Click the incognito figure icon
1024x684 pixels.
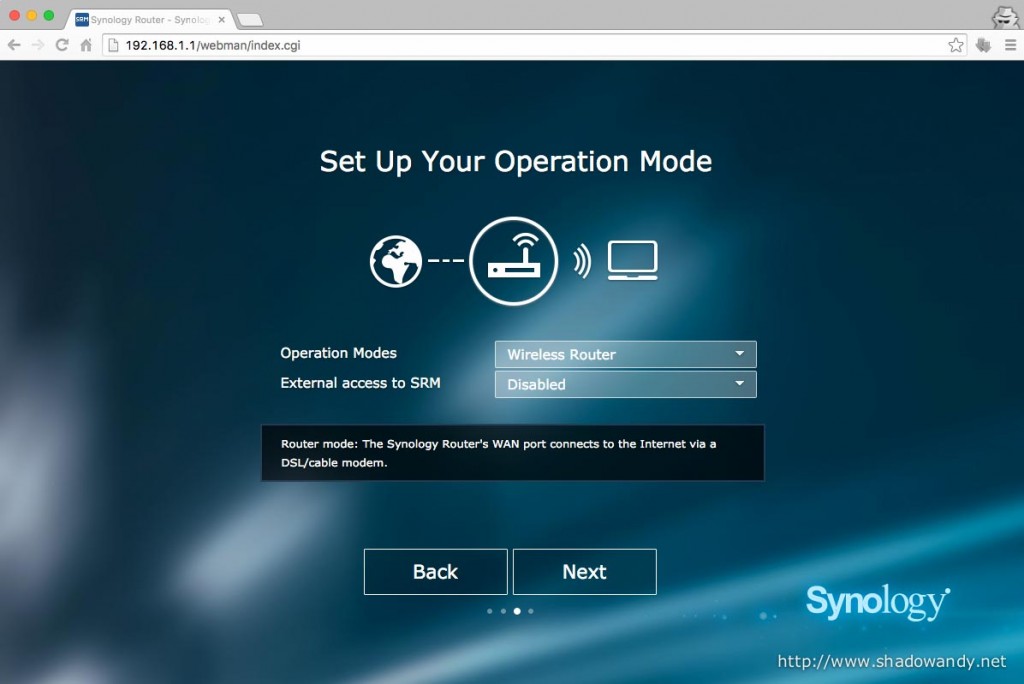click(1004, 16)
